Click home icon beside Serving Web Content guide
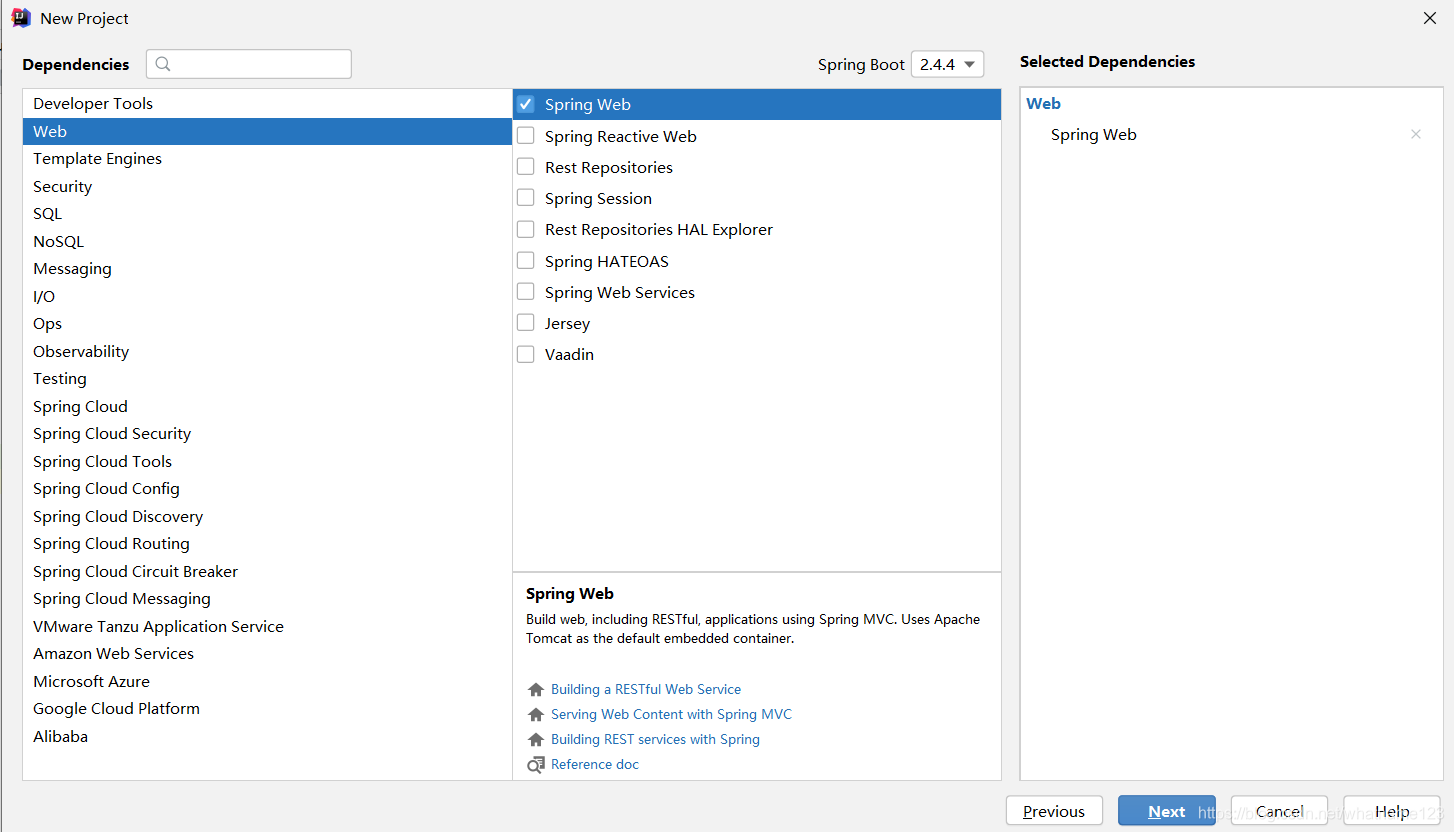 [536, 715]
